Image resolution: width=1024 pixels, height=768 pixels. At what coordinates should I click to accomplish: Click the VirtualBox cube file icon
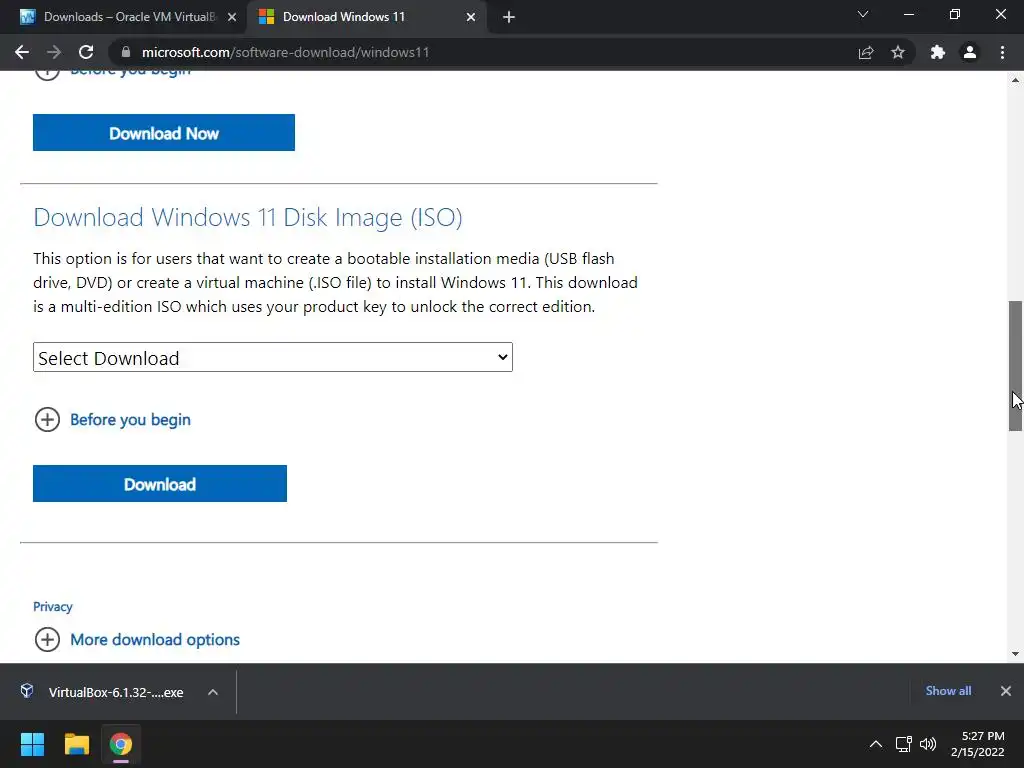[27, 691]
